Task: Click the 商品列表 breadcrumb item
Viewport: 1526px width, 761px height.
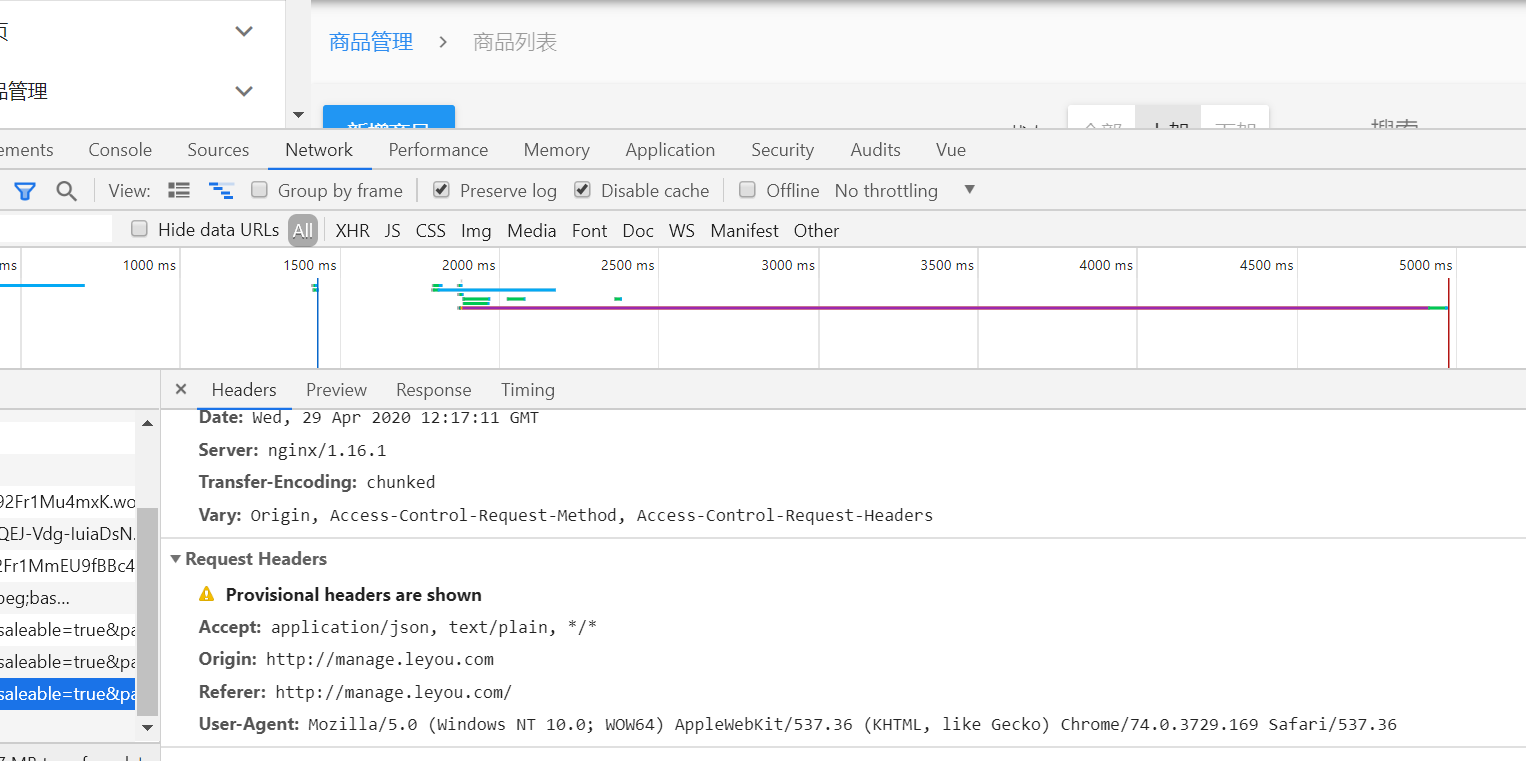Action: 515,42
